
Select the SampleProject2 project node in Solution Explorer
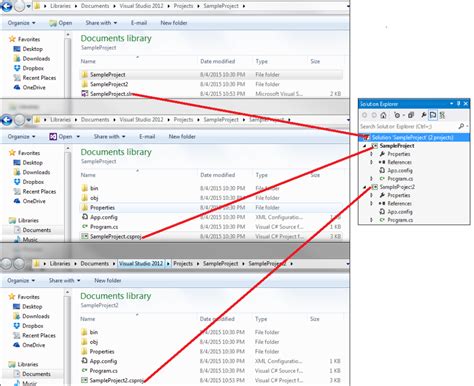click(x=397, y=187)
